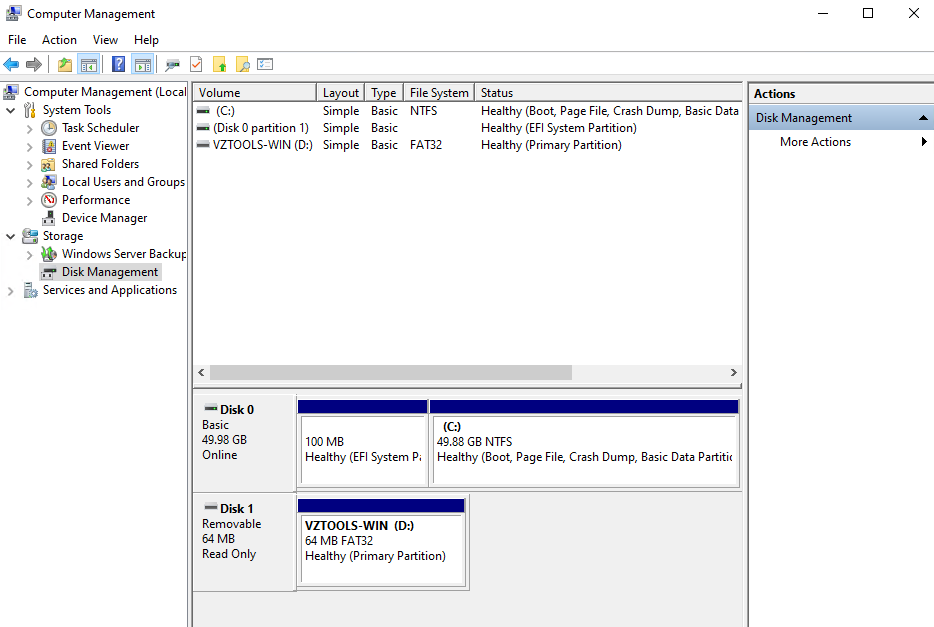Expand the Windows Server Backup node
Image resolution: width=934 pixels, height=627 pixels.
point(29,255)
